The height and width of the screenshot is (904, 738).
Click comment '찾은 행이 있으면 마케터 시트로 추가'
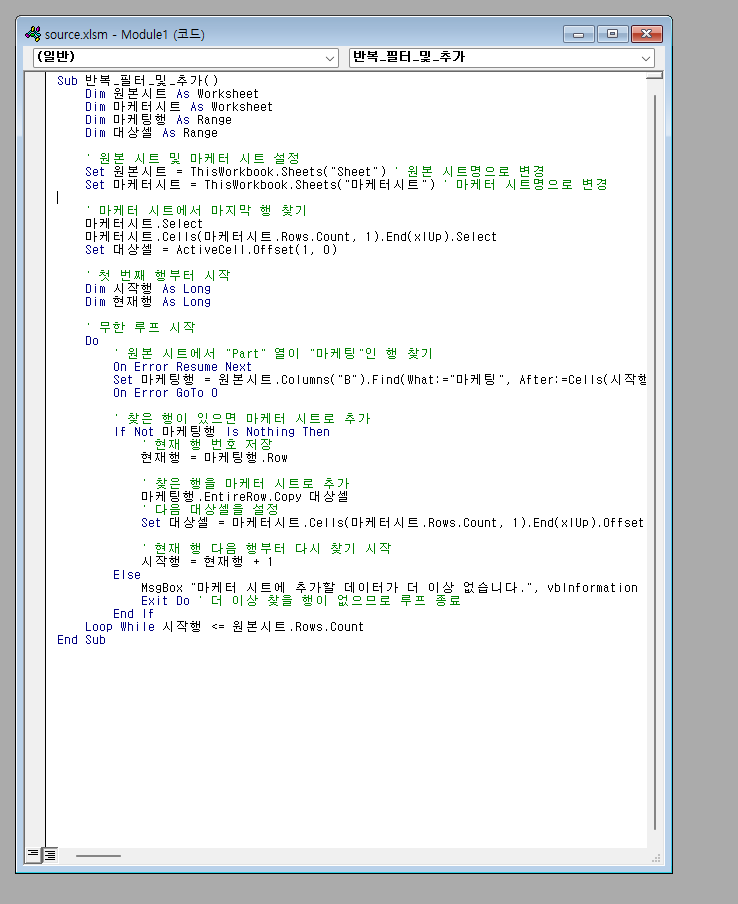click(x=242, y=419)
